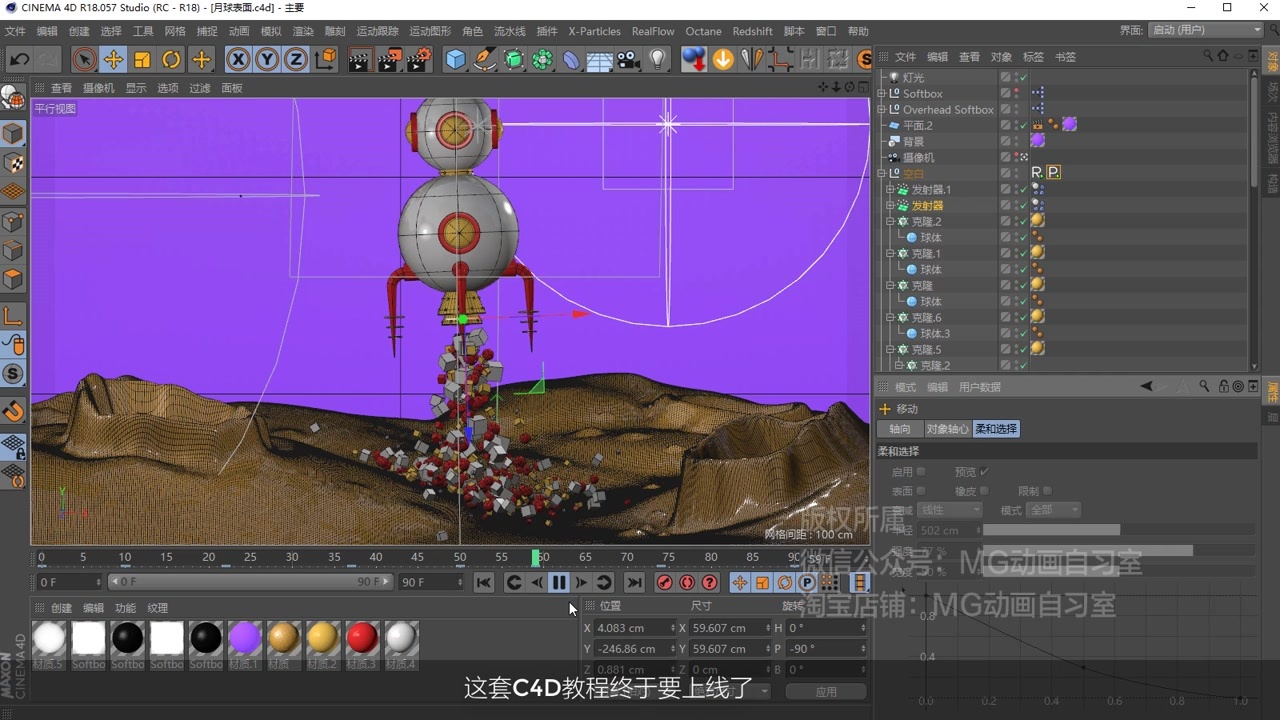Add a Floor environment object
This screenshot has height=720, width=1280.
[599, 60]
